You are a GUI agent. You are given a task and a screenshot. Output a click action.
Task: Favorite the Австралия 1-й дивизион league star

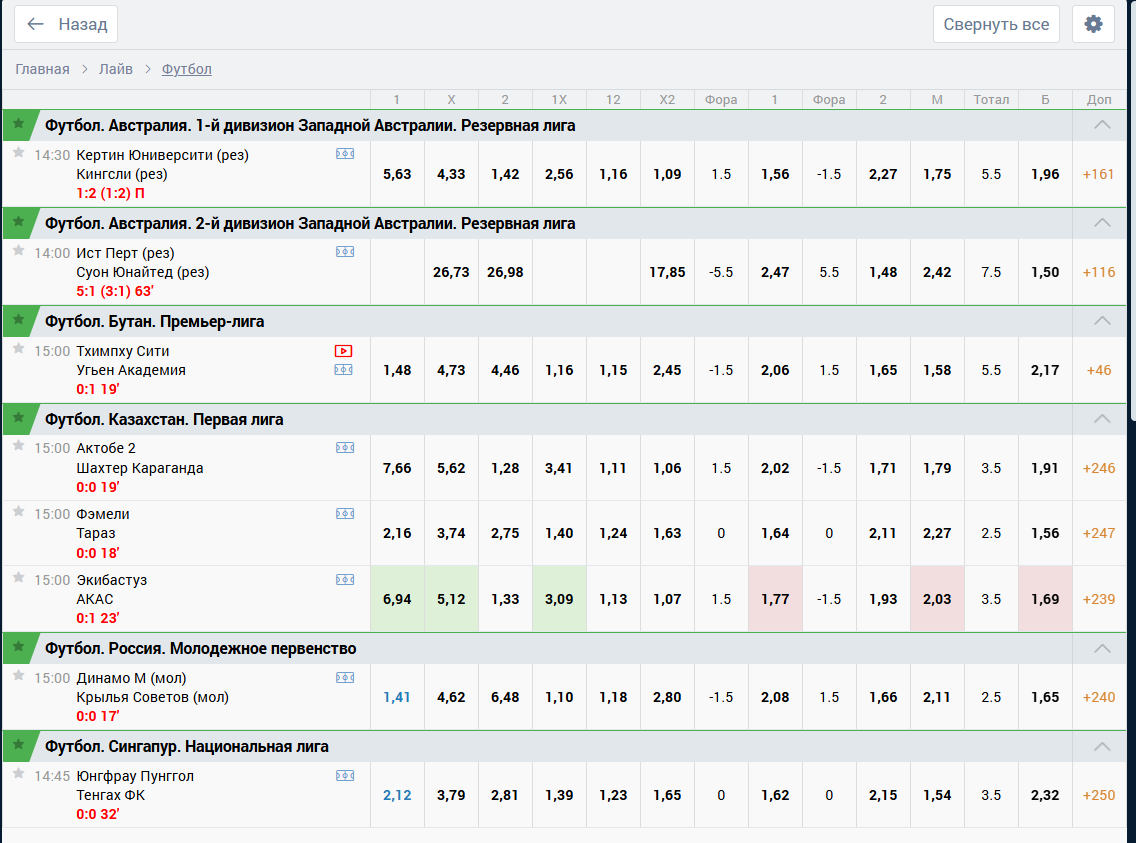(x=19, y=124)
